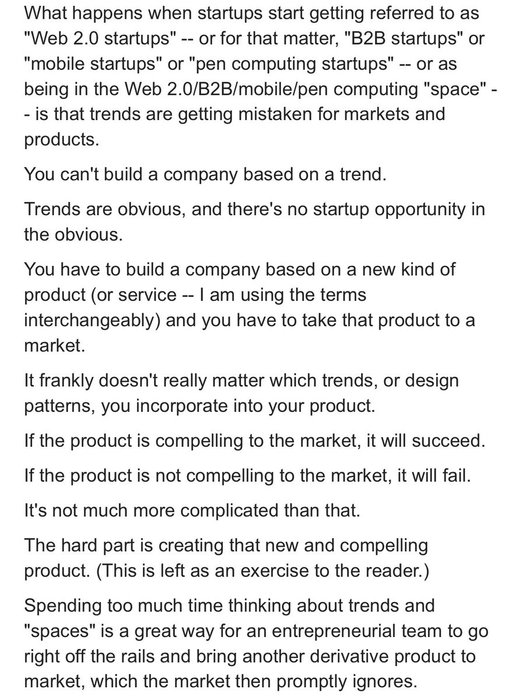Screen dimensions: 530x700
Task: Click the line "You have to build a company based on a new kind of"
Action: coord(240,270)
